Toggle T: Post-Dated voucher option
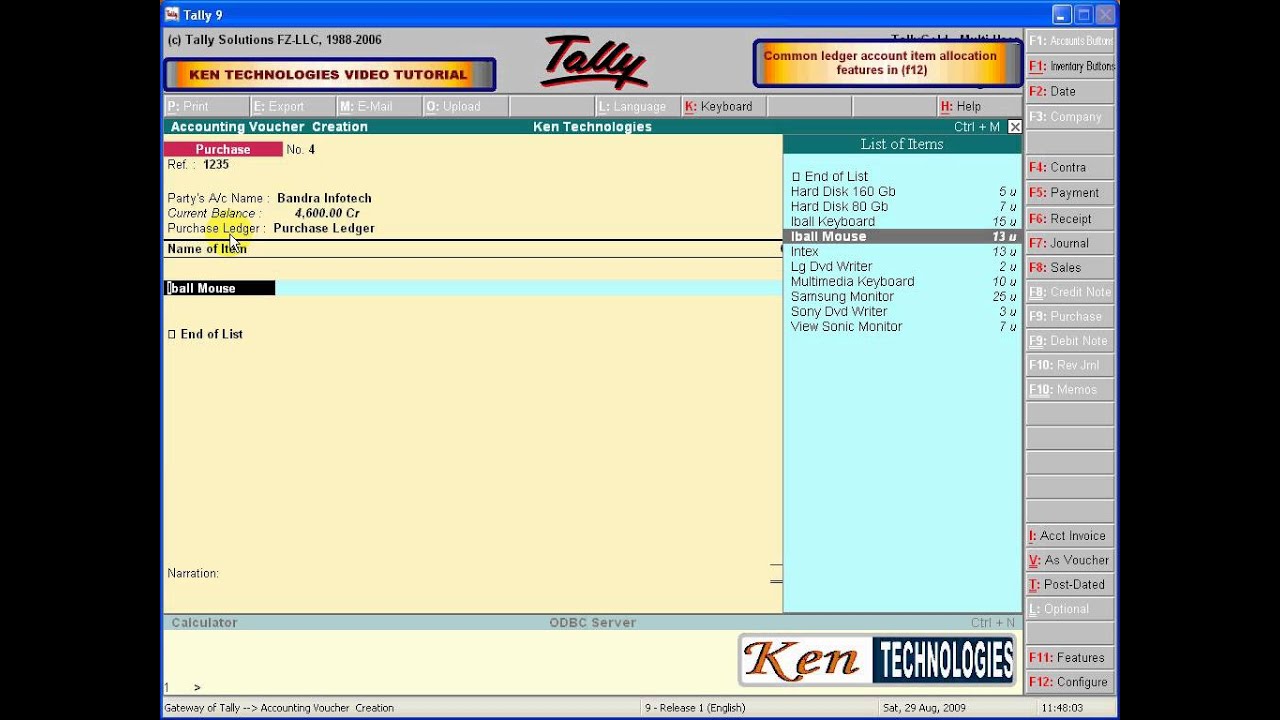This screenshot has height=720, width=1280. (x=1070, y=585)
